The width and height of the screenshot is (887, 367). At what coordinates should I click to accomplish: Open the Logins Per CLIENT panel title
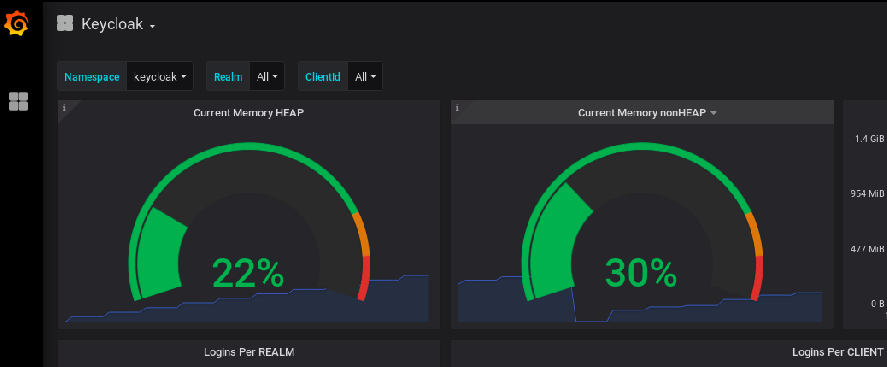[x=837, y=352]
